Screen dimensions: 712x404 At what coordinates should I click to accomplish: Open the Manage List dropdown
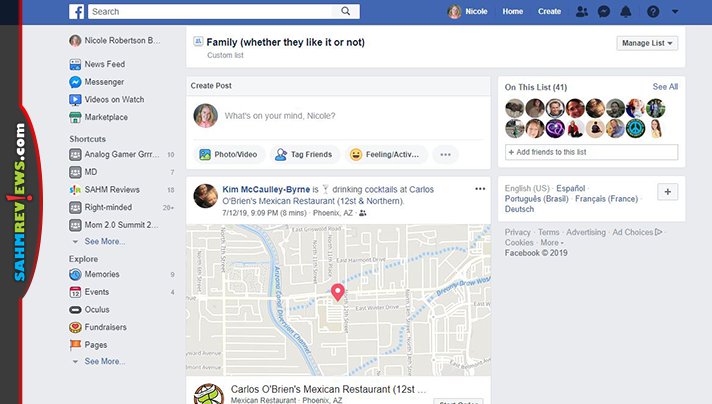coord(647,43)
